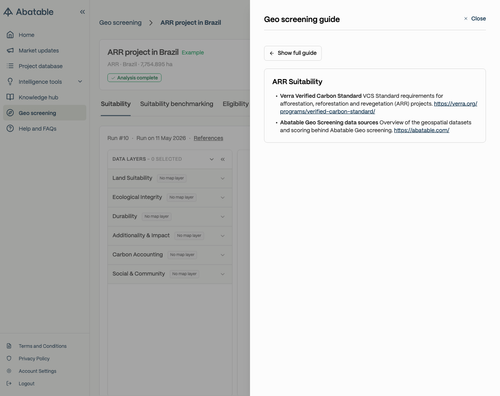Collapse the sidebar with double-chevron icon
Viewport: 500px width, 396px height.
click(x=82, y=12)
